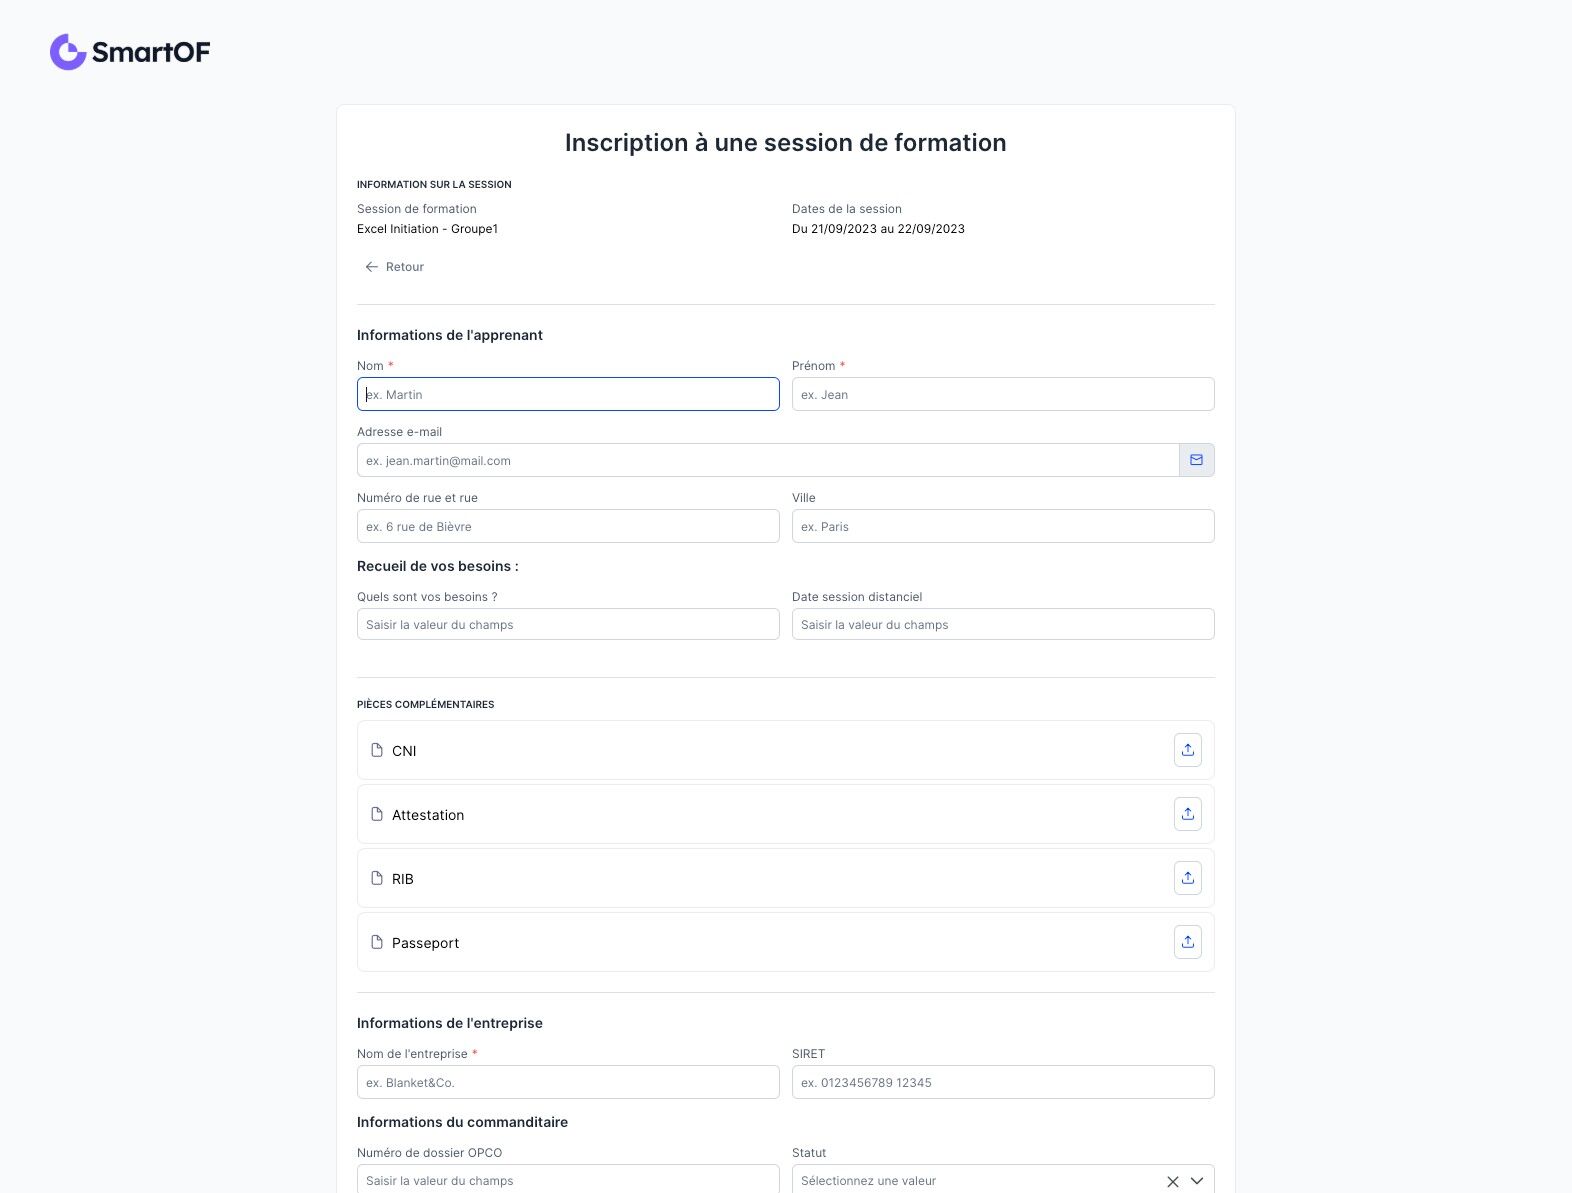This screenshot has height=1193, width=1572.
Task: Click the SIRET input field
Action: (1003, 1082)
